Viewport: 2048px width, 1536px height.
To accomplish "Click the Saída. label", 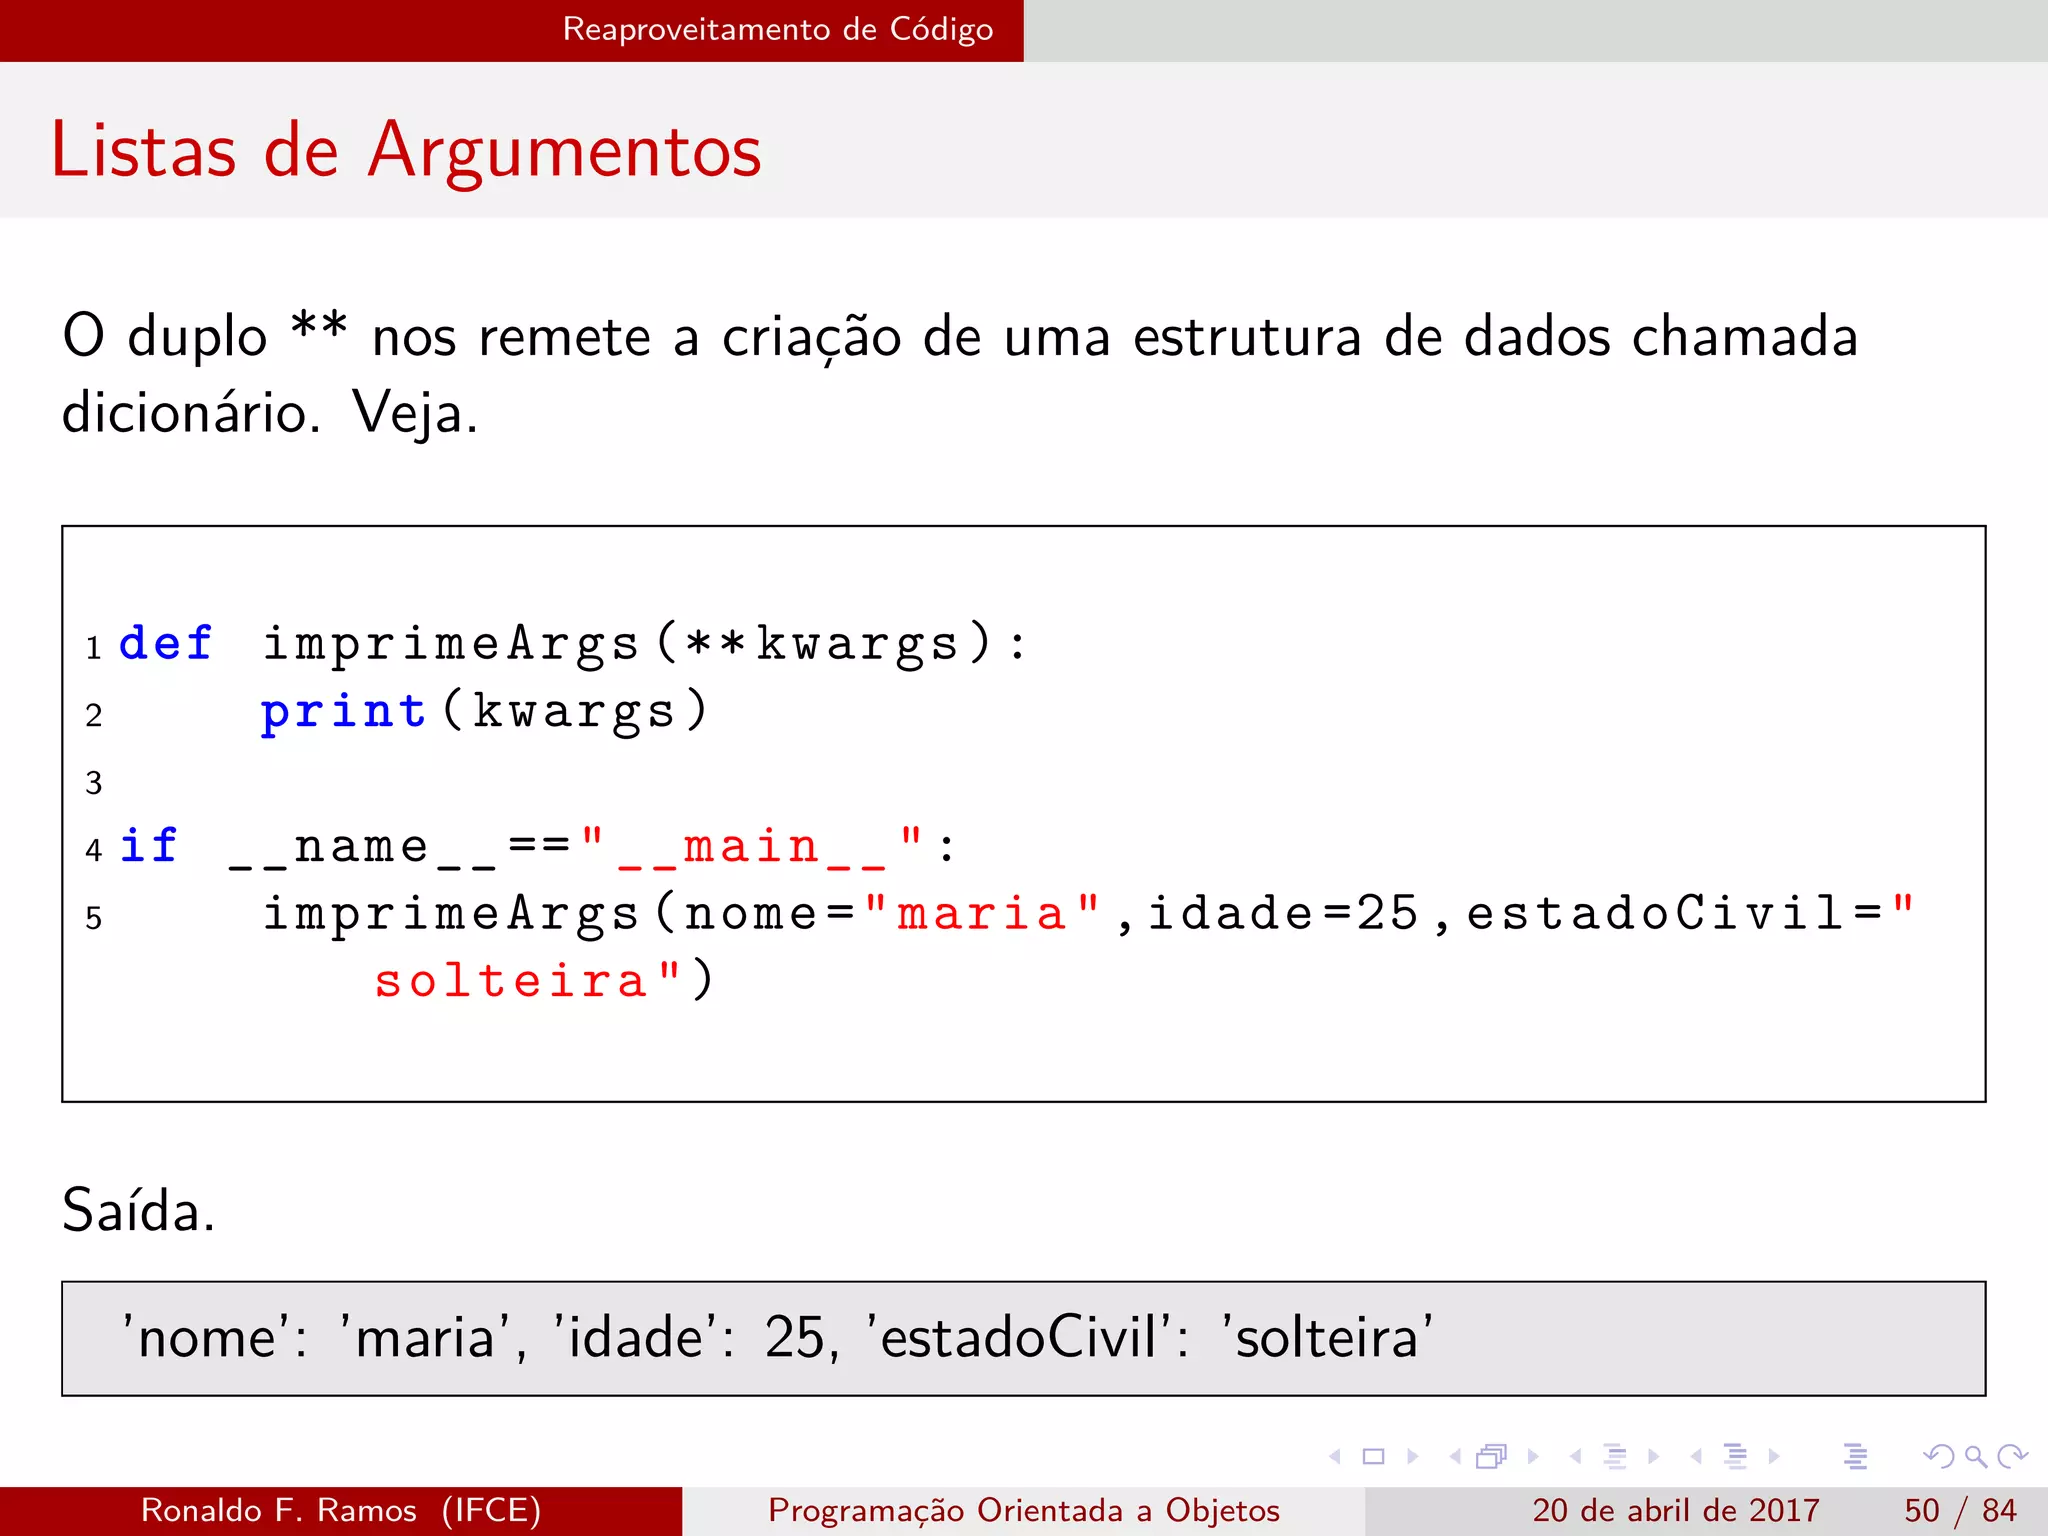I will click(138, 1210).
